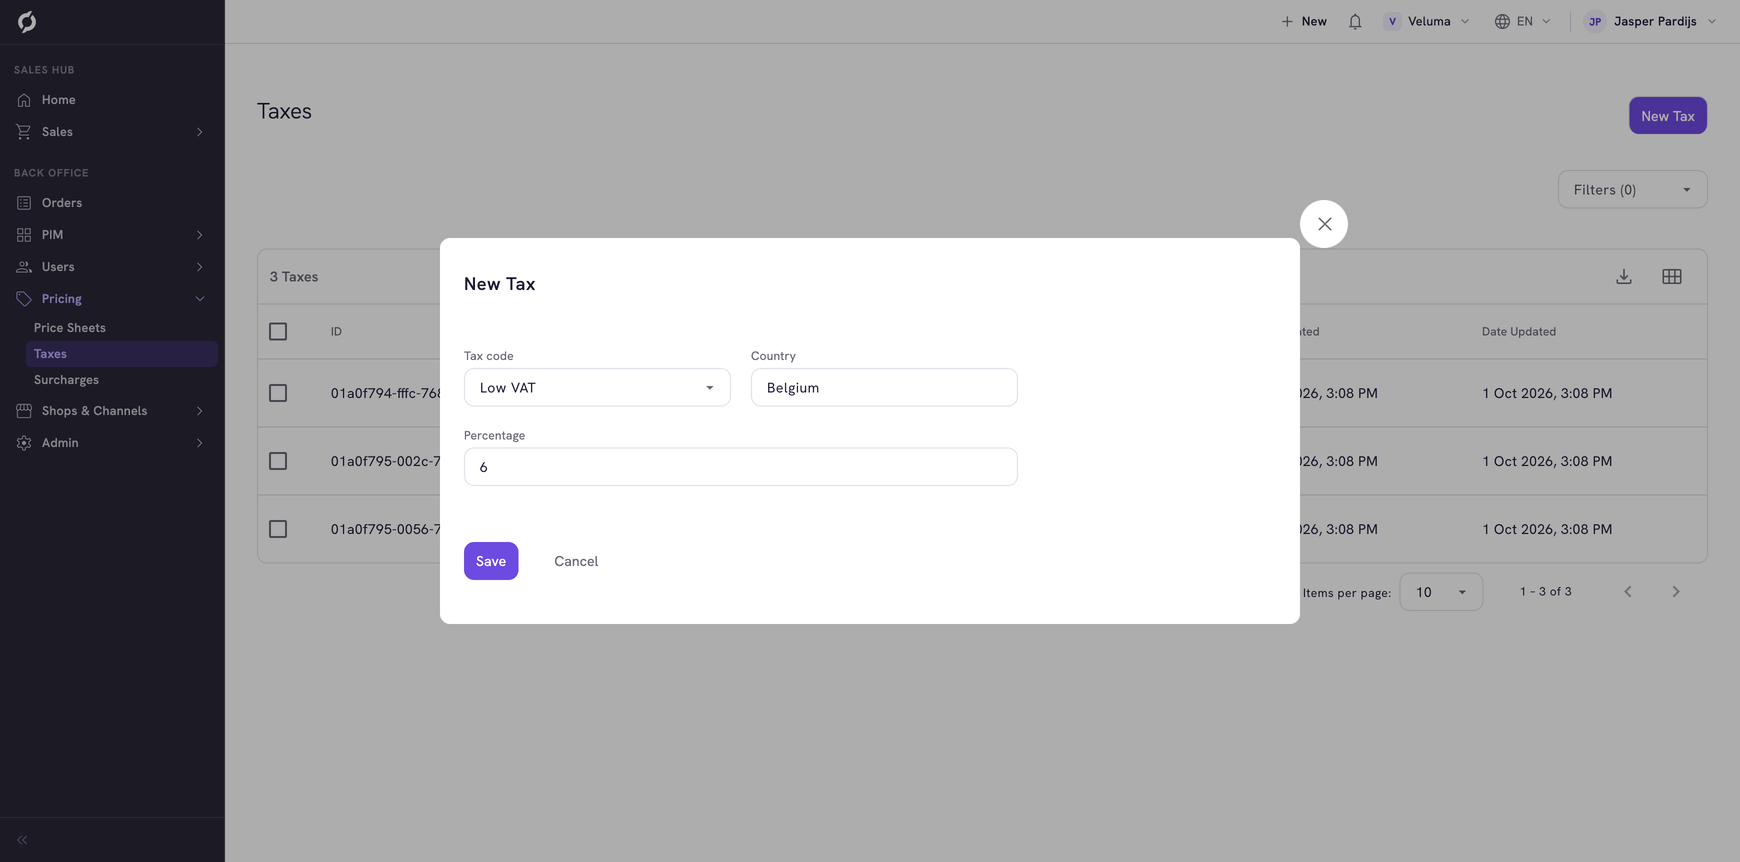
Task: Click the app logo in sidebar header
Action: point(27,22)
